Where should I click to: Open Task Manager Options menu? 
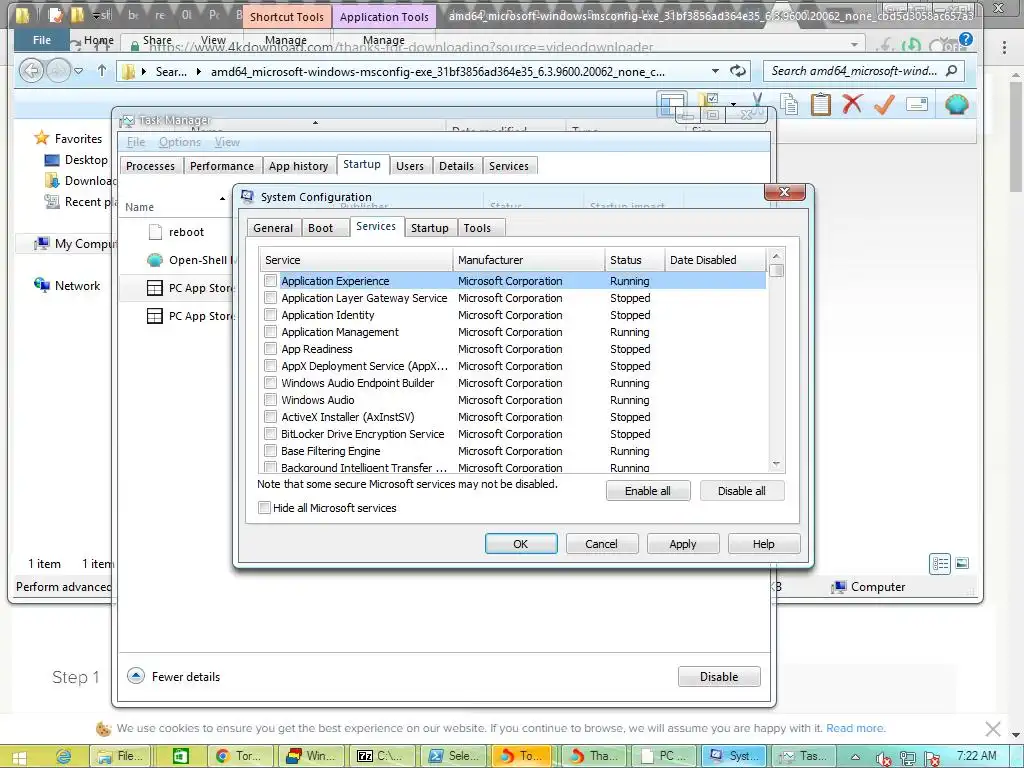(x=180, y=142)
